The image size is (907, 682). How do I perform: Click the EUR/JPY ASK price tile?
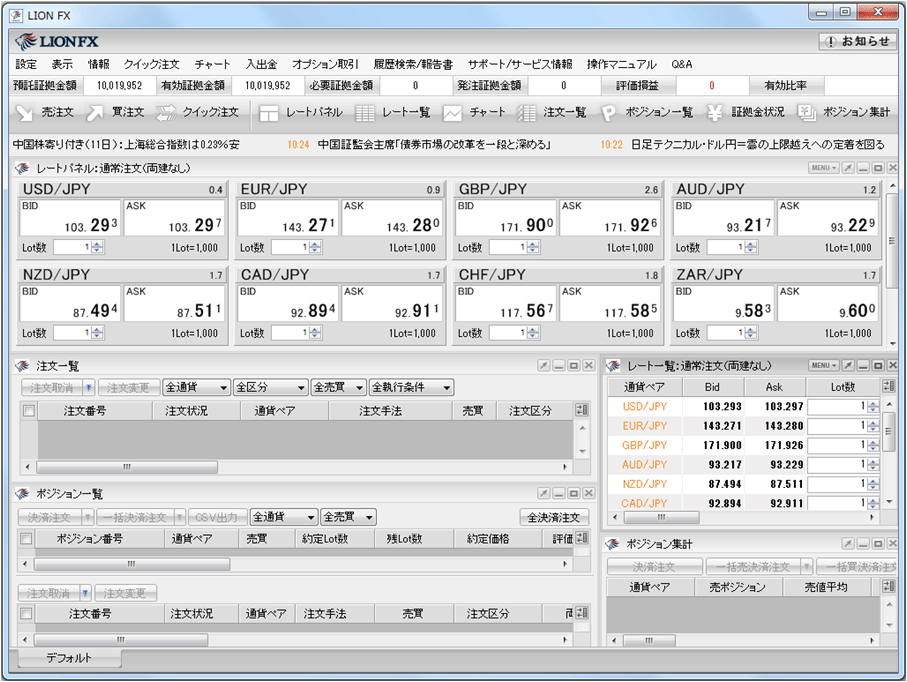(392, 218)
